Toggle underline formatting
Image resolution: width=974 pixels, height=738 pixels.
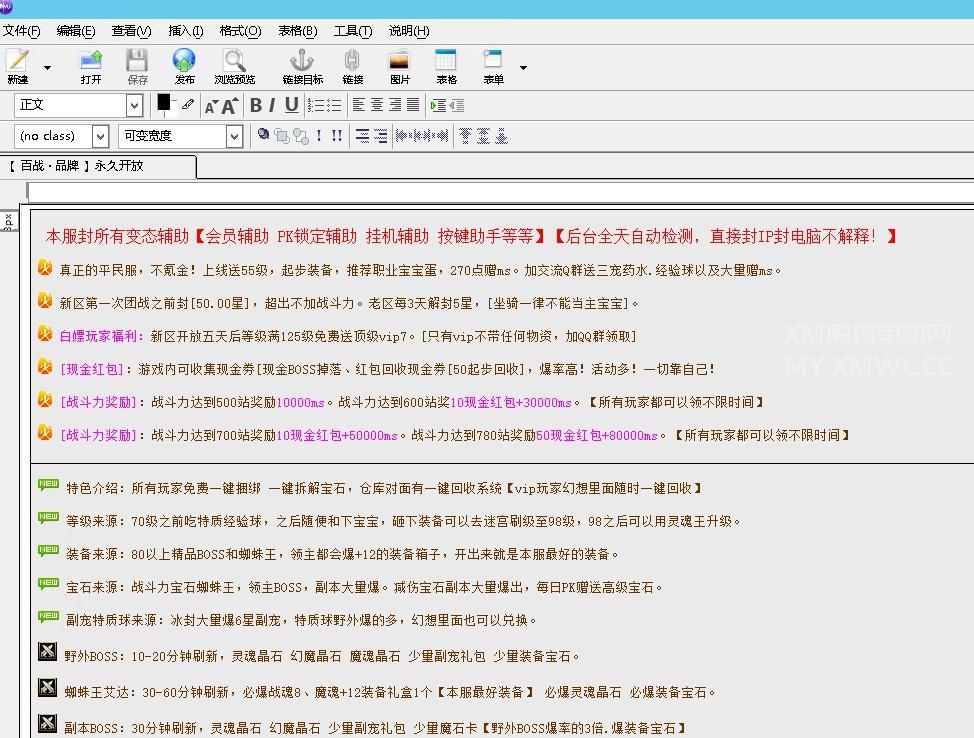point(291,105)
